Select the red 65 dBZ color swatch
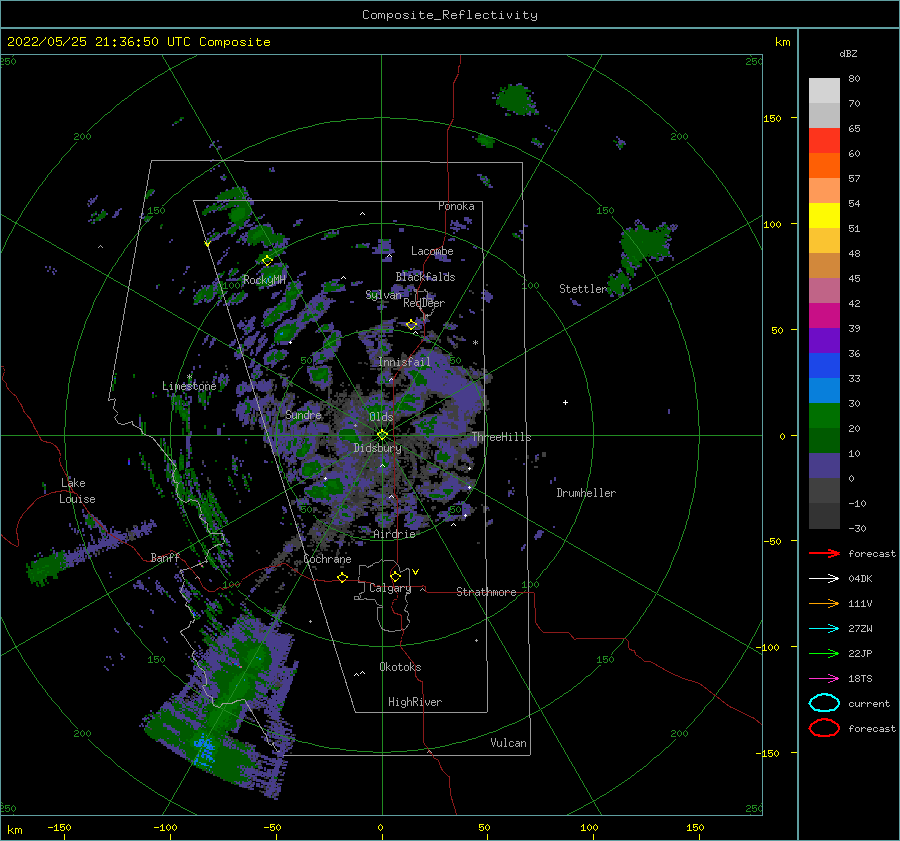Image resolution: width=900 pixels, height=841 pixels. click(x=824, y=141)
